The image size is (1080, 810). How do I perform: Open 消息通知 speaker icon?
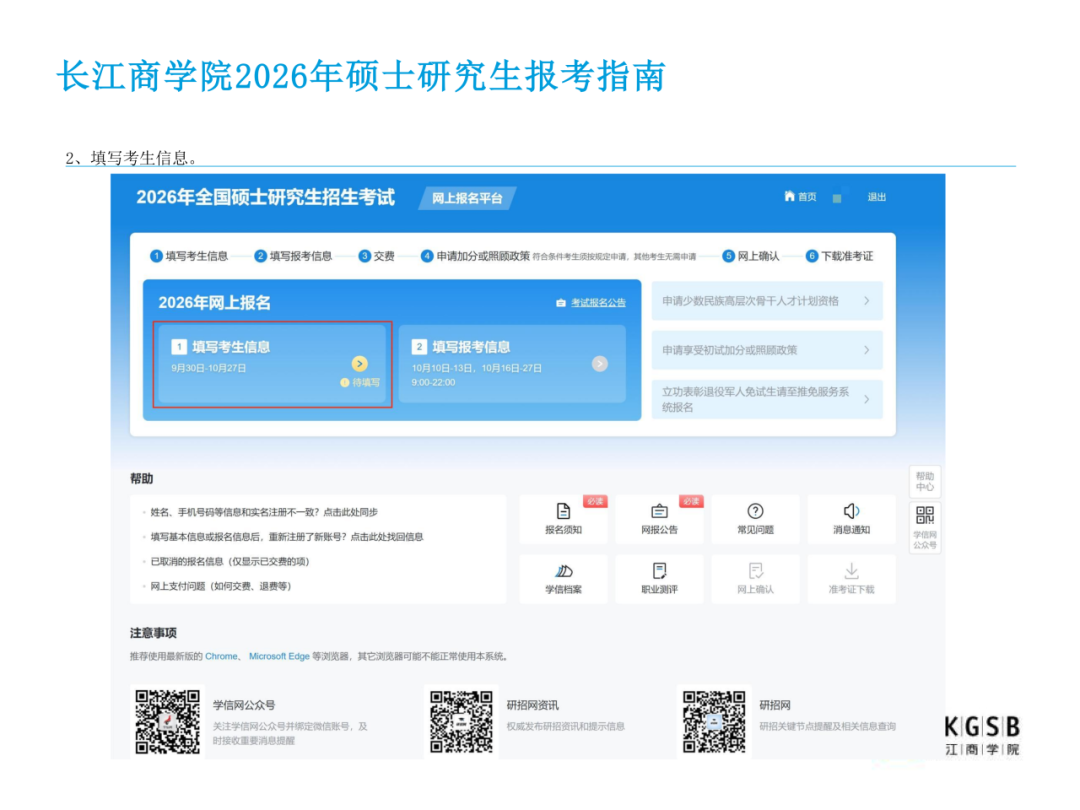pos(851,512)
